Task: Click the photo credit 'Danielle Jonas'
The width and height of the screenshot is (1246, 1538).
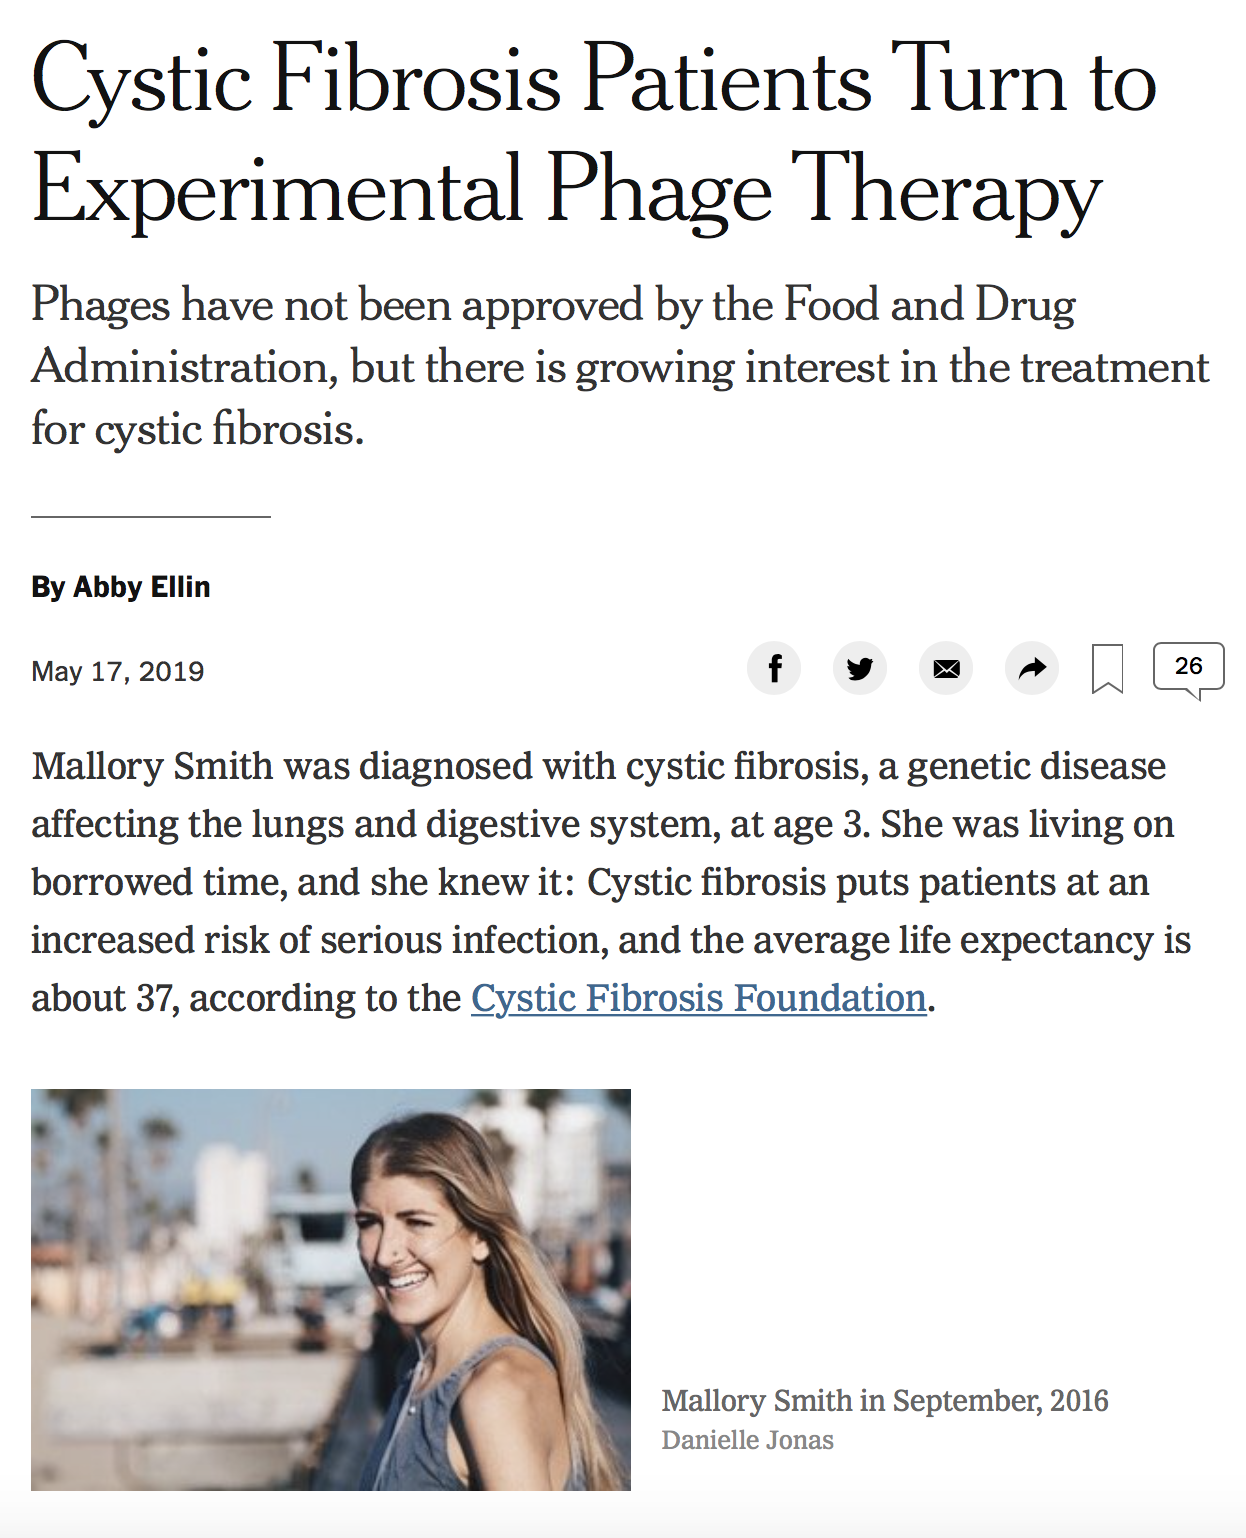Action: [x=750, y=1438]
